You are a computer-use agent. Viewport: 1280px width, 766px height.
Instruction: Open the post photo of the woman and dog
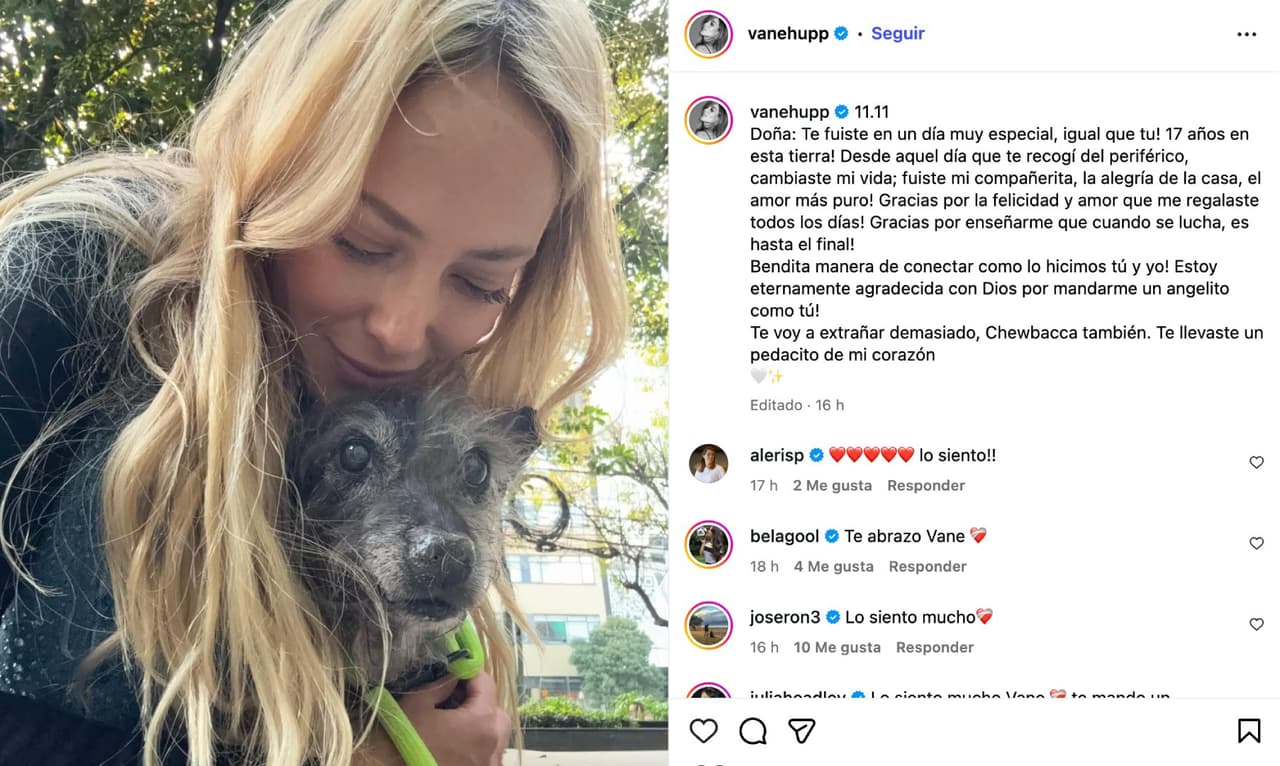click(334, 383)
